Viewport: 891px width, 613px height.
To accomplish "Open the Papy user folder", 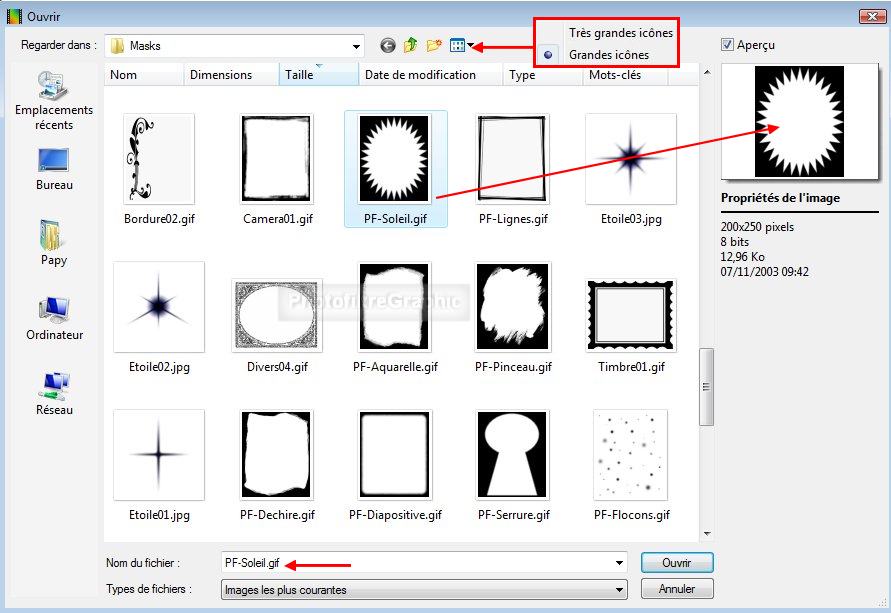I will (x=54, y=243).
